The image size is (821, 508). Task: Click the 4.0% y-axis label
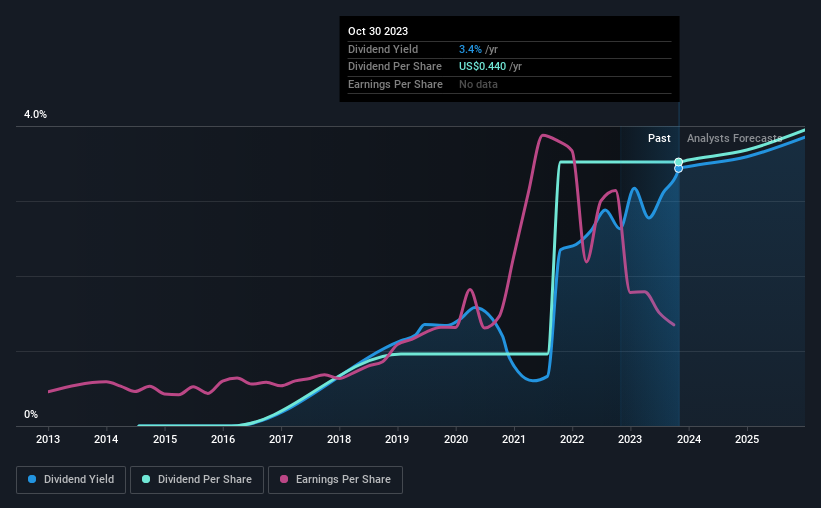(x=35, y=114)
